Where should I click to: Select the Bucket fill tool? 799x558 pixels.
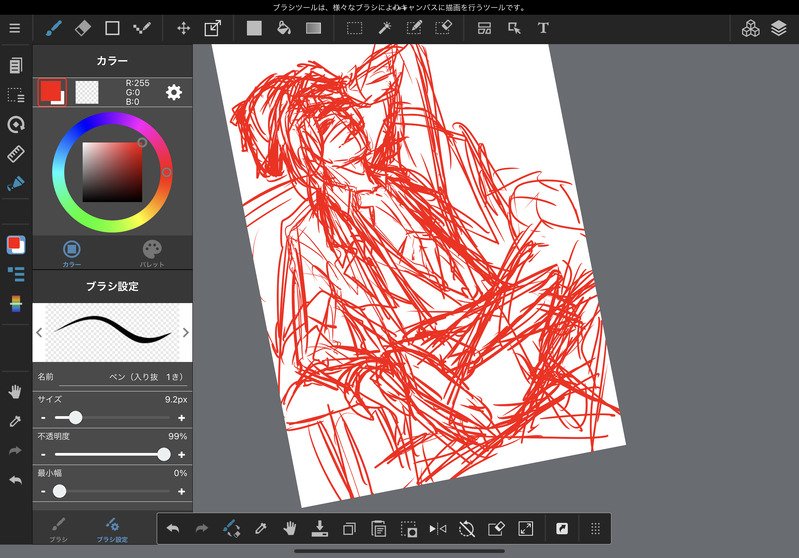(x=283, y=28)
